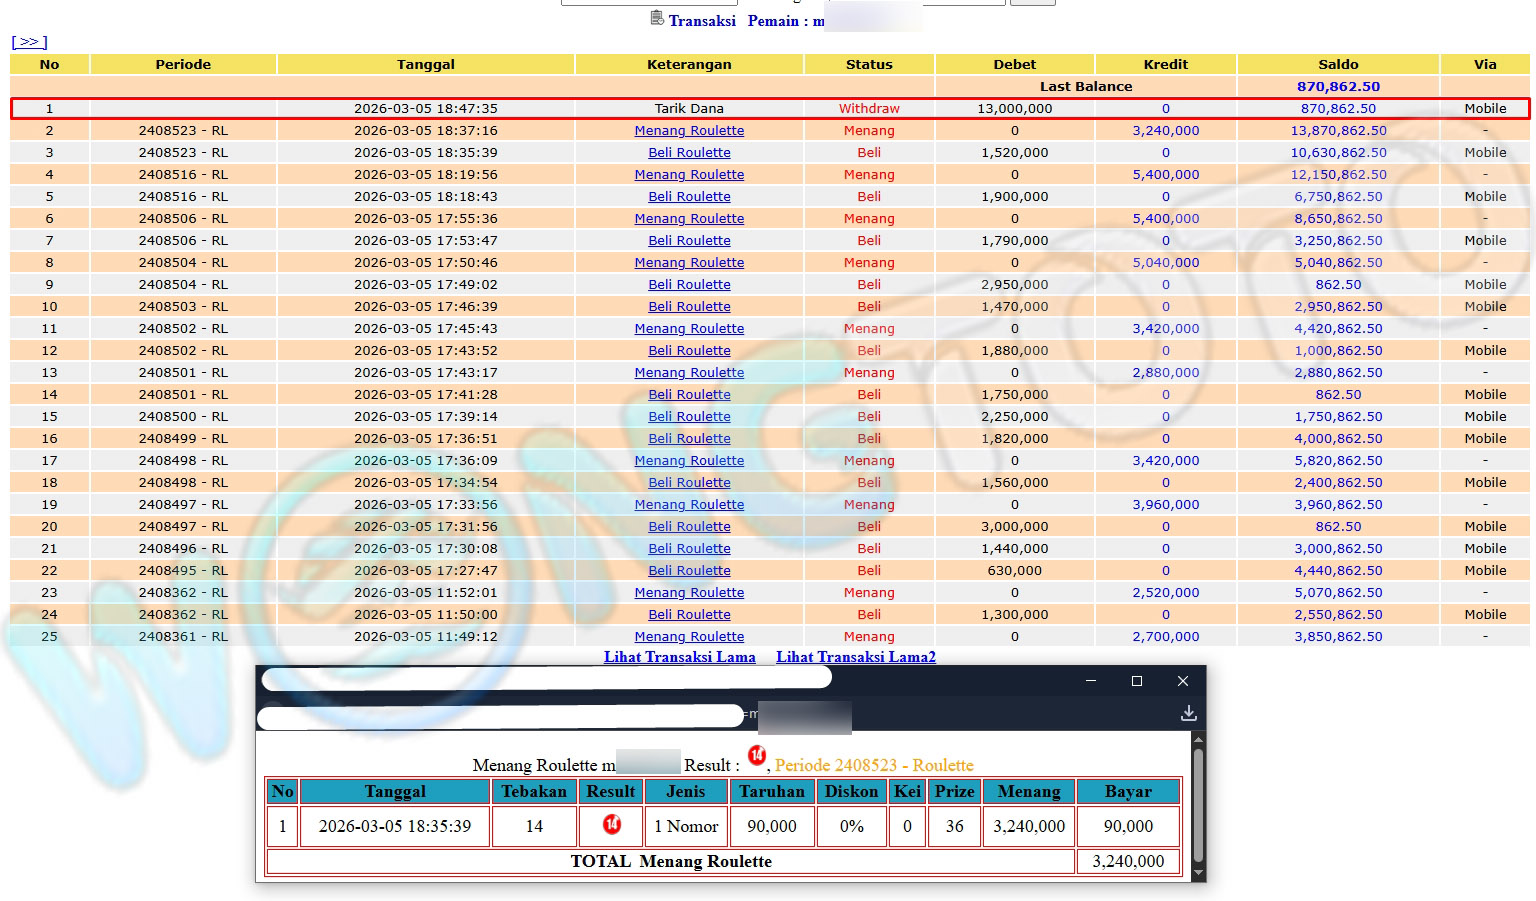The height and width of the screenshot is (901, 1536).
Task: Close the roulette result popup window
Action: [1182, 681]
